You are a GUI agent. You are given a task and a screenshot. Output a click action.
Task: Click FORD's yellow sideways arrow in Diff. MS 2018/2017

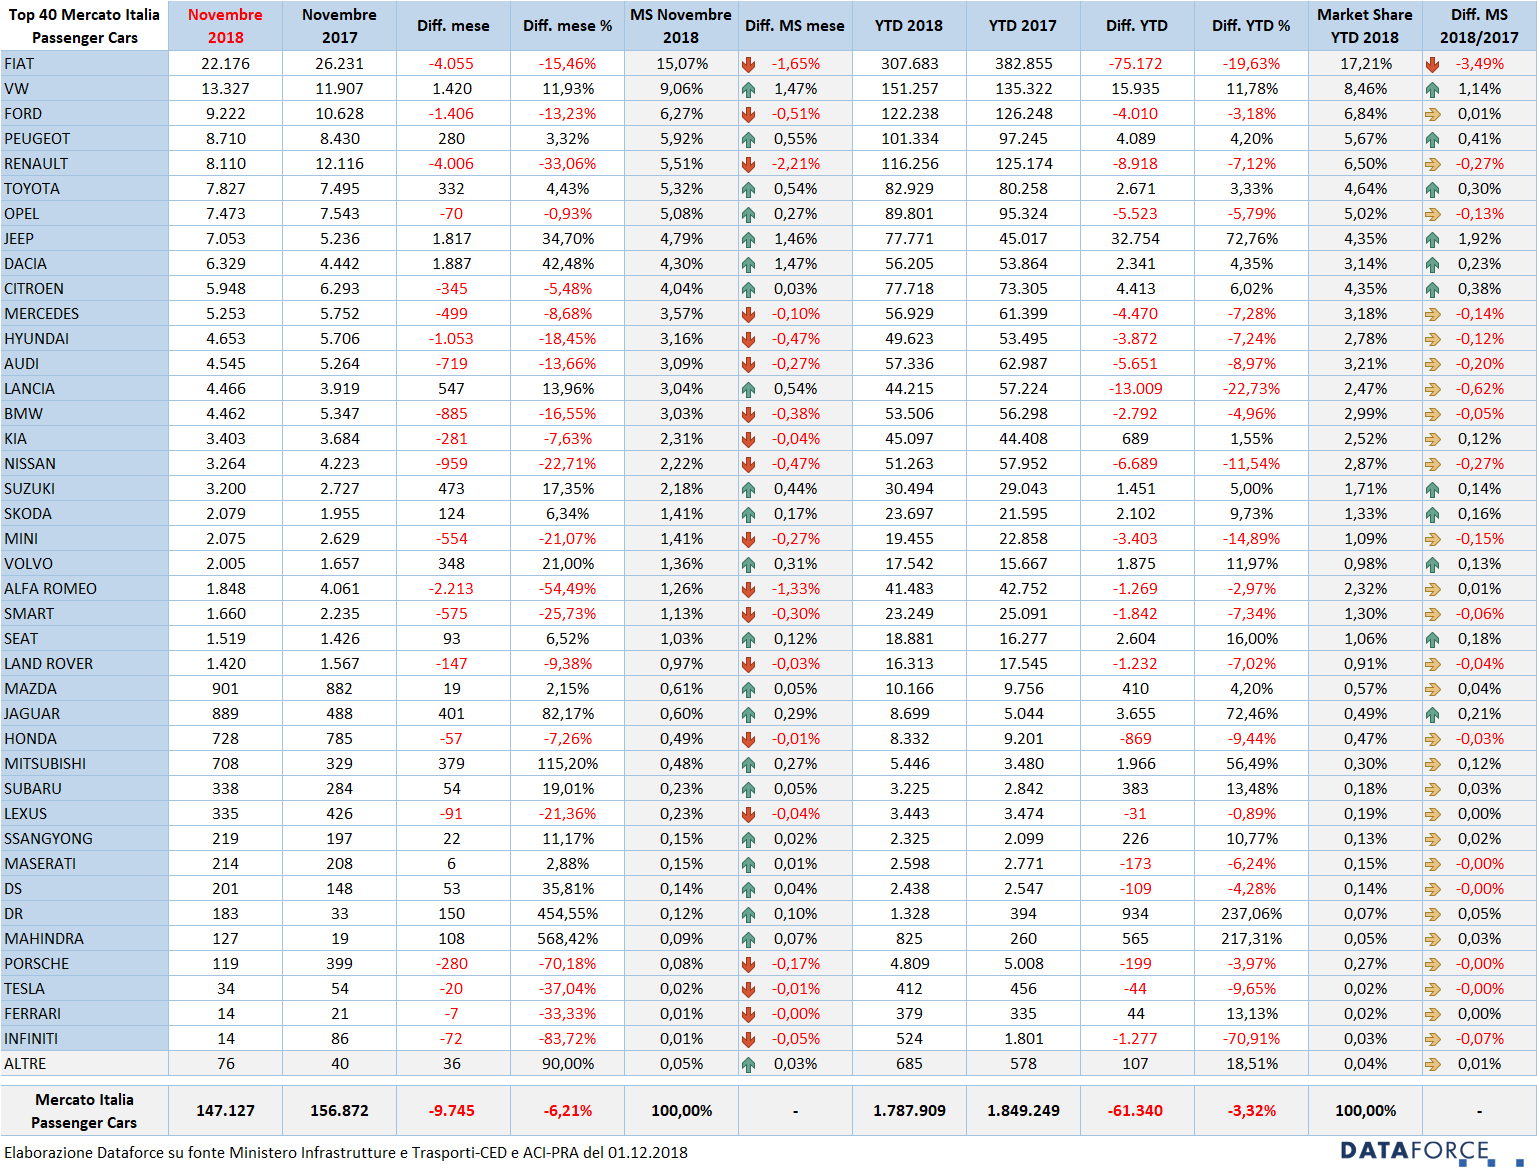(x=1432, y=114)
